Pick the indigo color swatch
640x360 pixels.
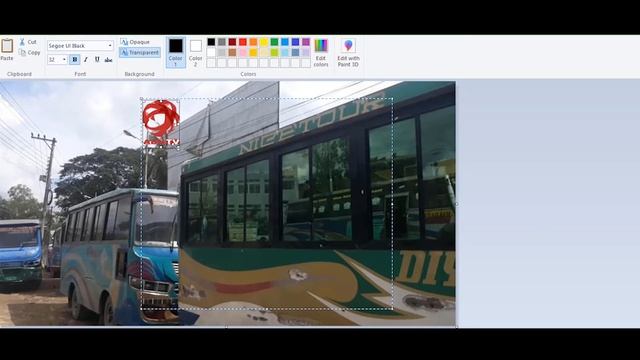click(x=295, y=42)
